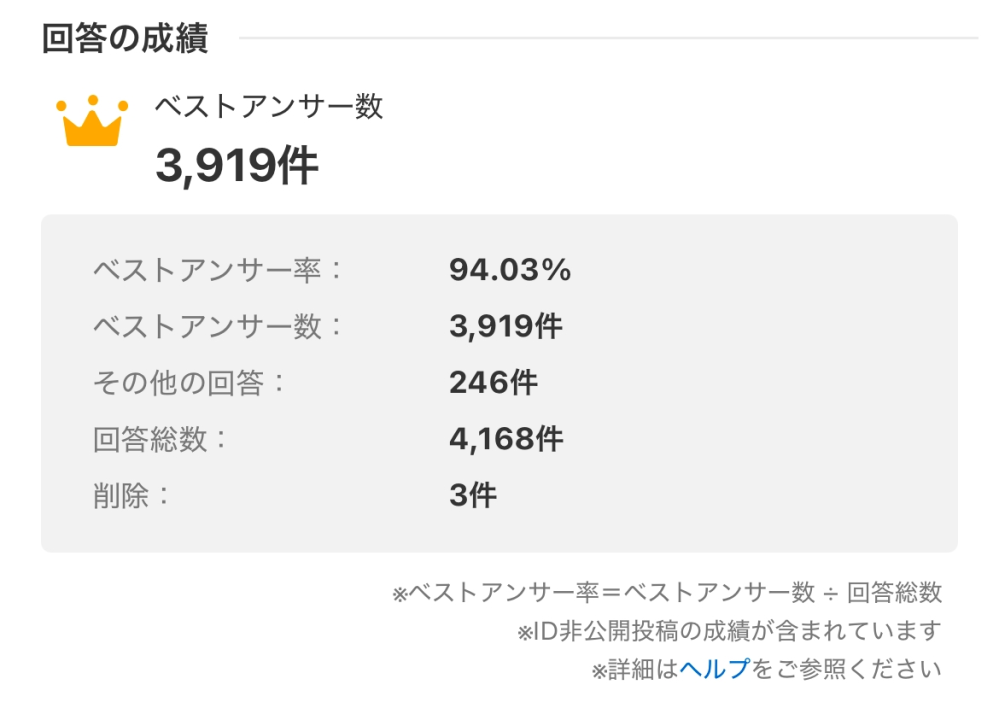Select the 94.03% rate value

coord(510,269)
